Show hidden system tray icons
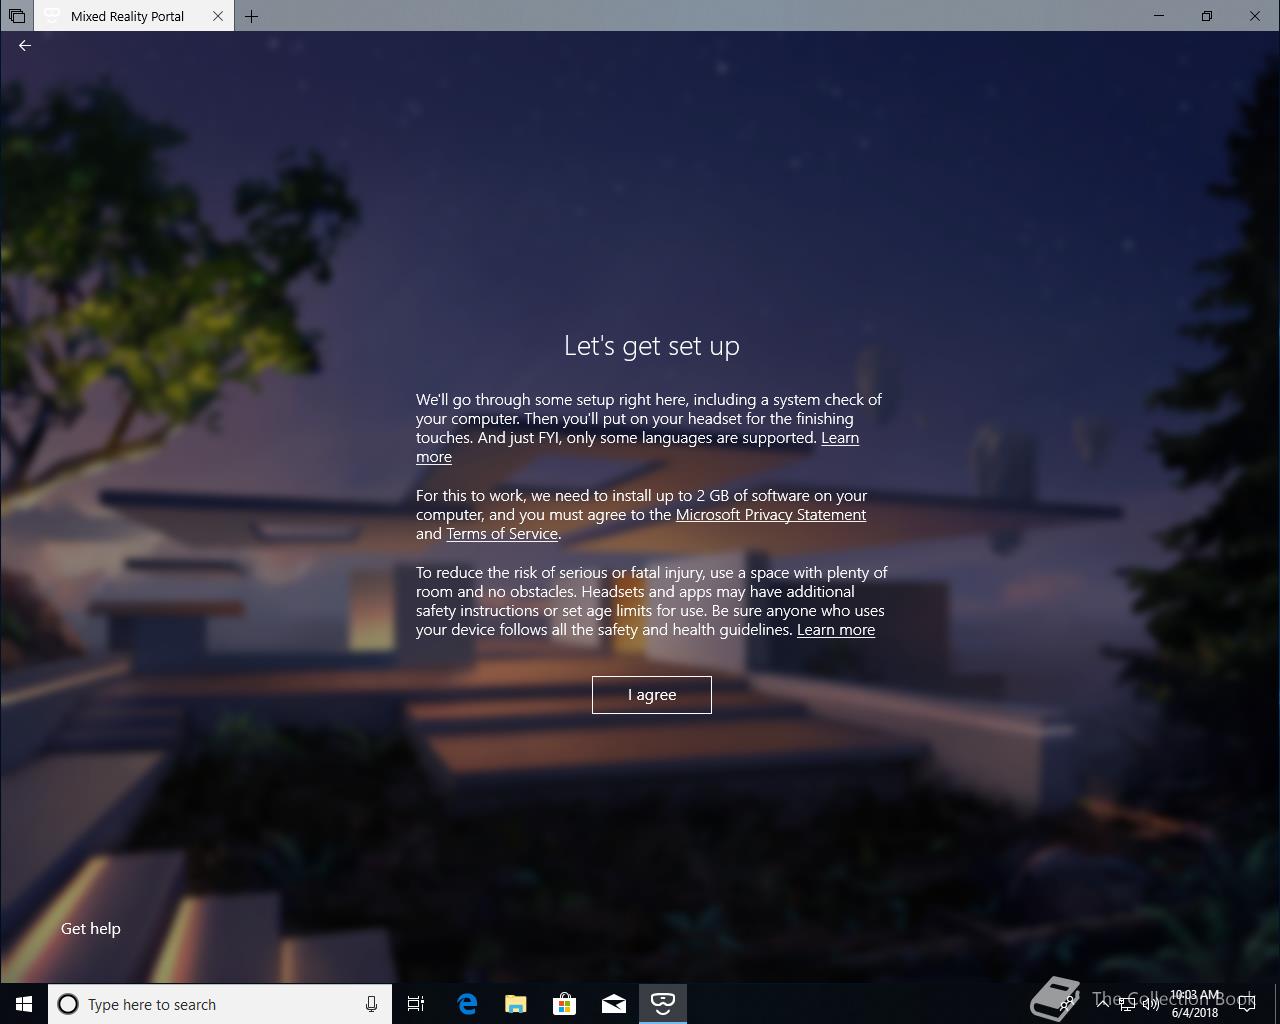The width and height of the screenshot is (1280, 1024). (x=1101, y=1004)
